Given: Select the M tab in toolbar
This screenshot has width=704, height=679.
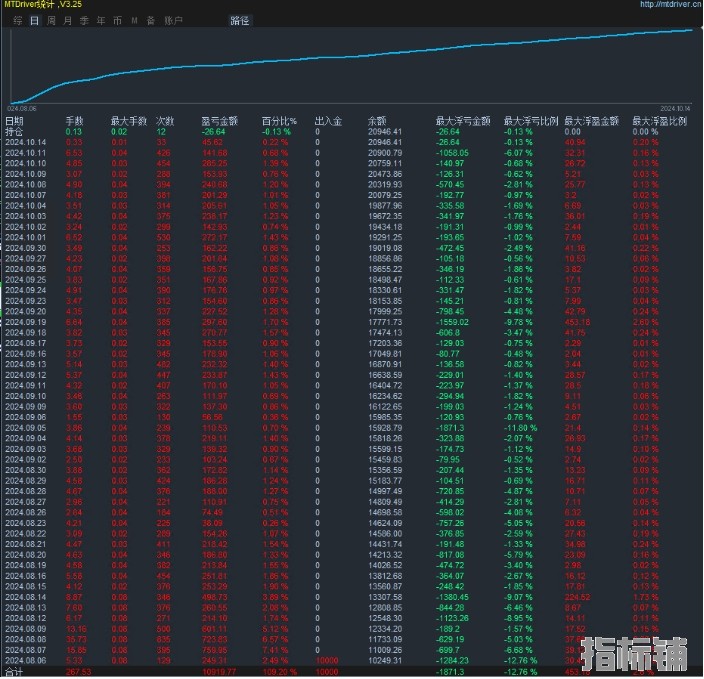Looking at the screenshot, I should [134, 20].
